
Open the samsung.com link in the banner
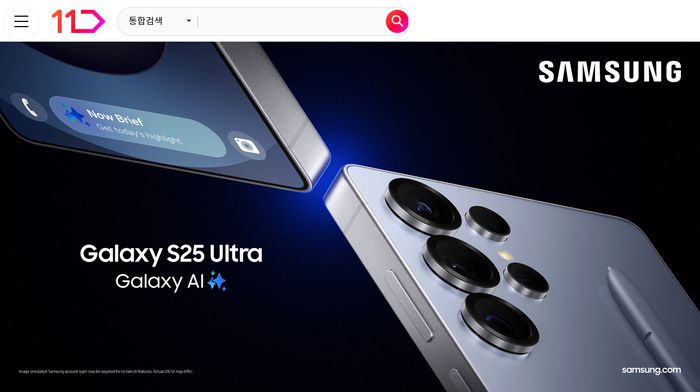click(x=651, y=370)
